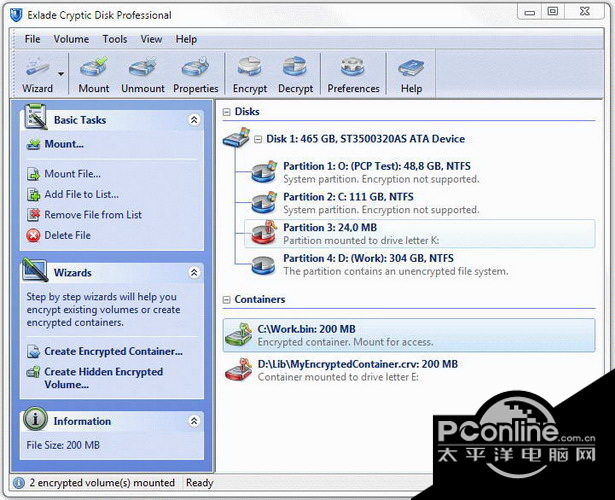Click 'File Size: 200 MB' text
Viewport: 615px width, 500px height.
63,445
